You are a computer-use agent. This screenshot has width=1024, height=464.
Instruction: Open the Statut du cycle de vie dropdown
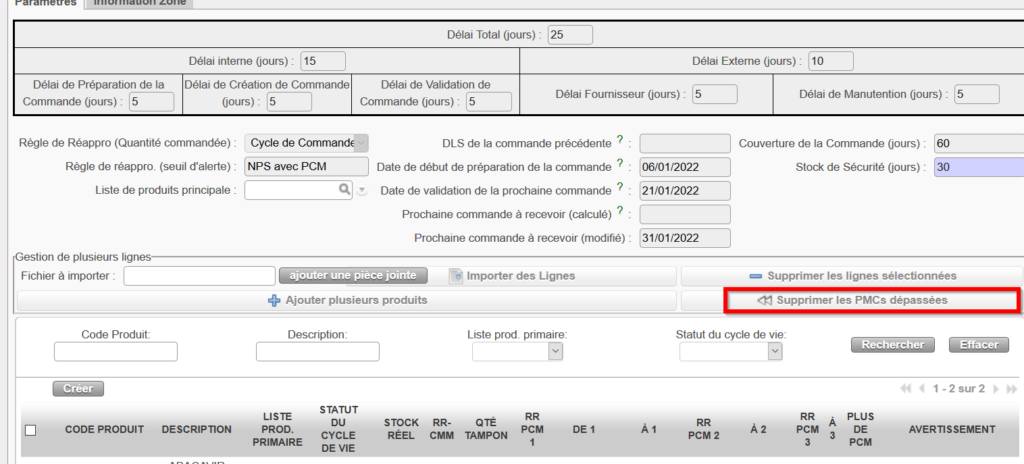coord(731,352)
